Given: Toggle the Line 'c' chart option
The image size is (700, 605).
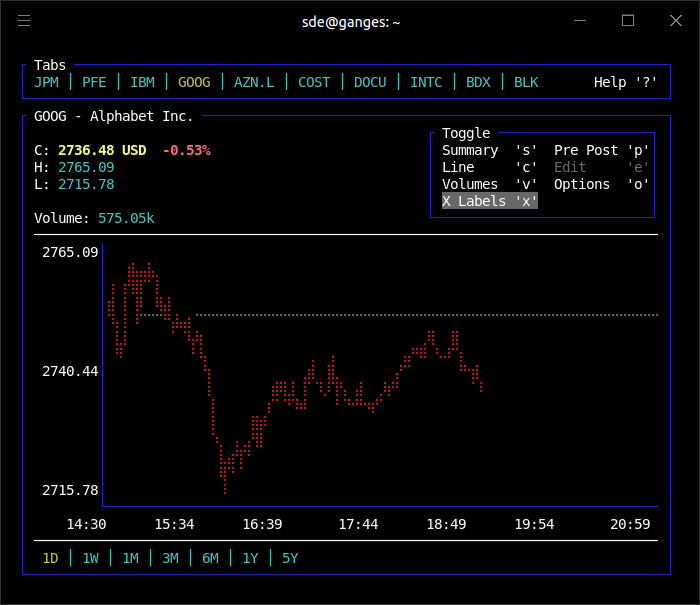Looking at the screenshot, I should point(489,167).
